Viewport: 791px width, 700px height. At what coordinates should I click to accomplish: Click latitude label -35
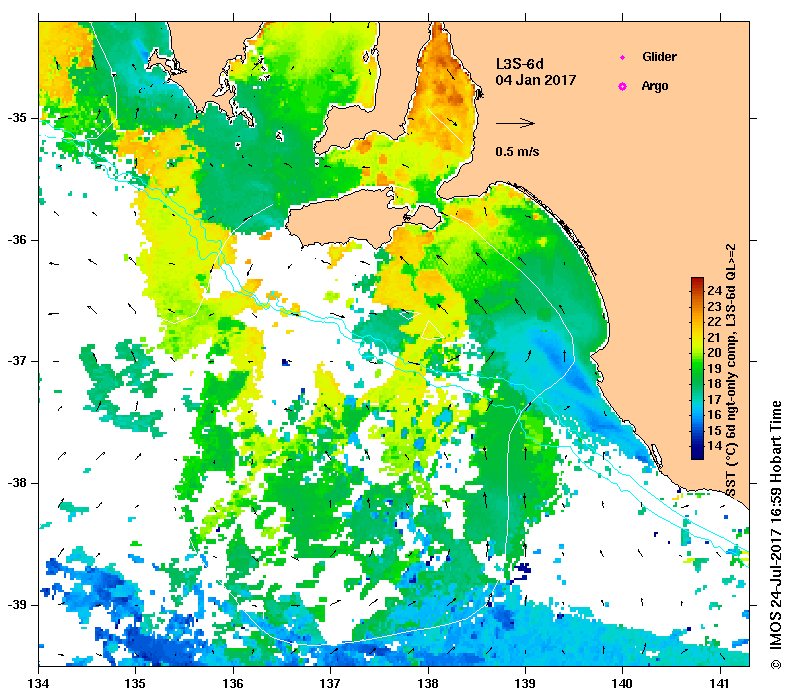[16, 118]
